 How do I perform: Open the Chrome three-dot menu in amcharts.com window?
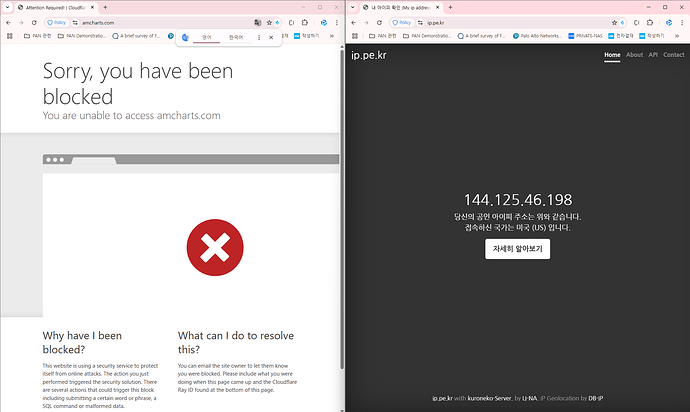click(x=337, y=22)
